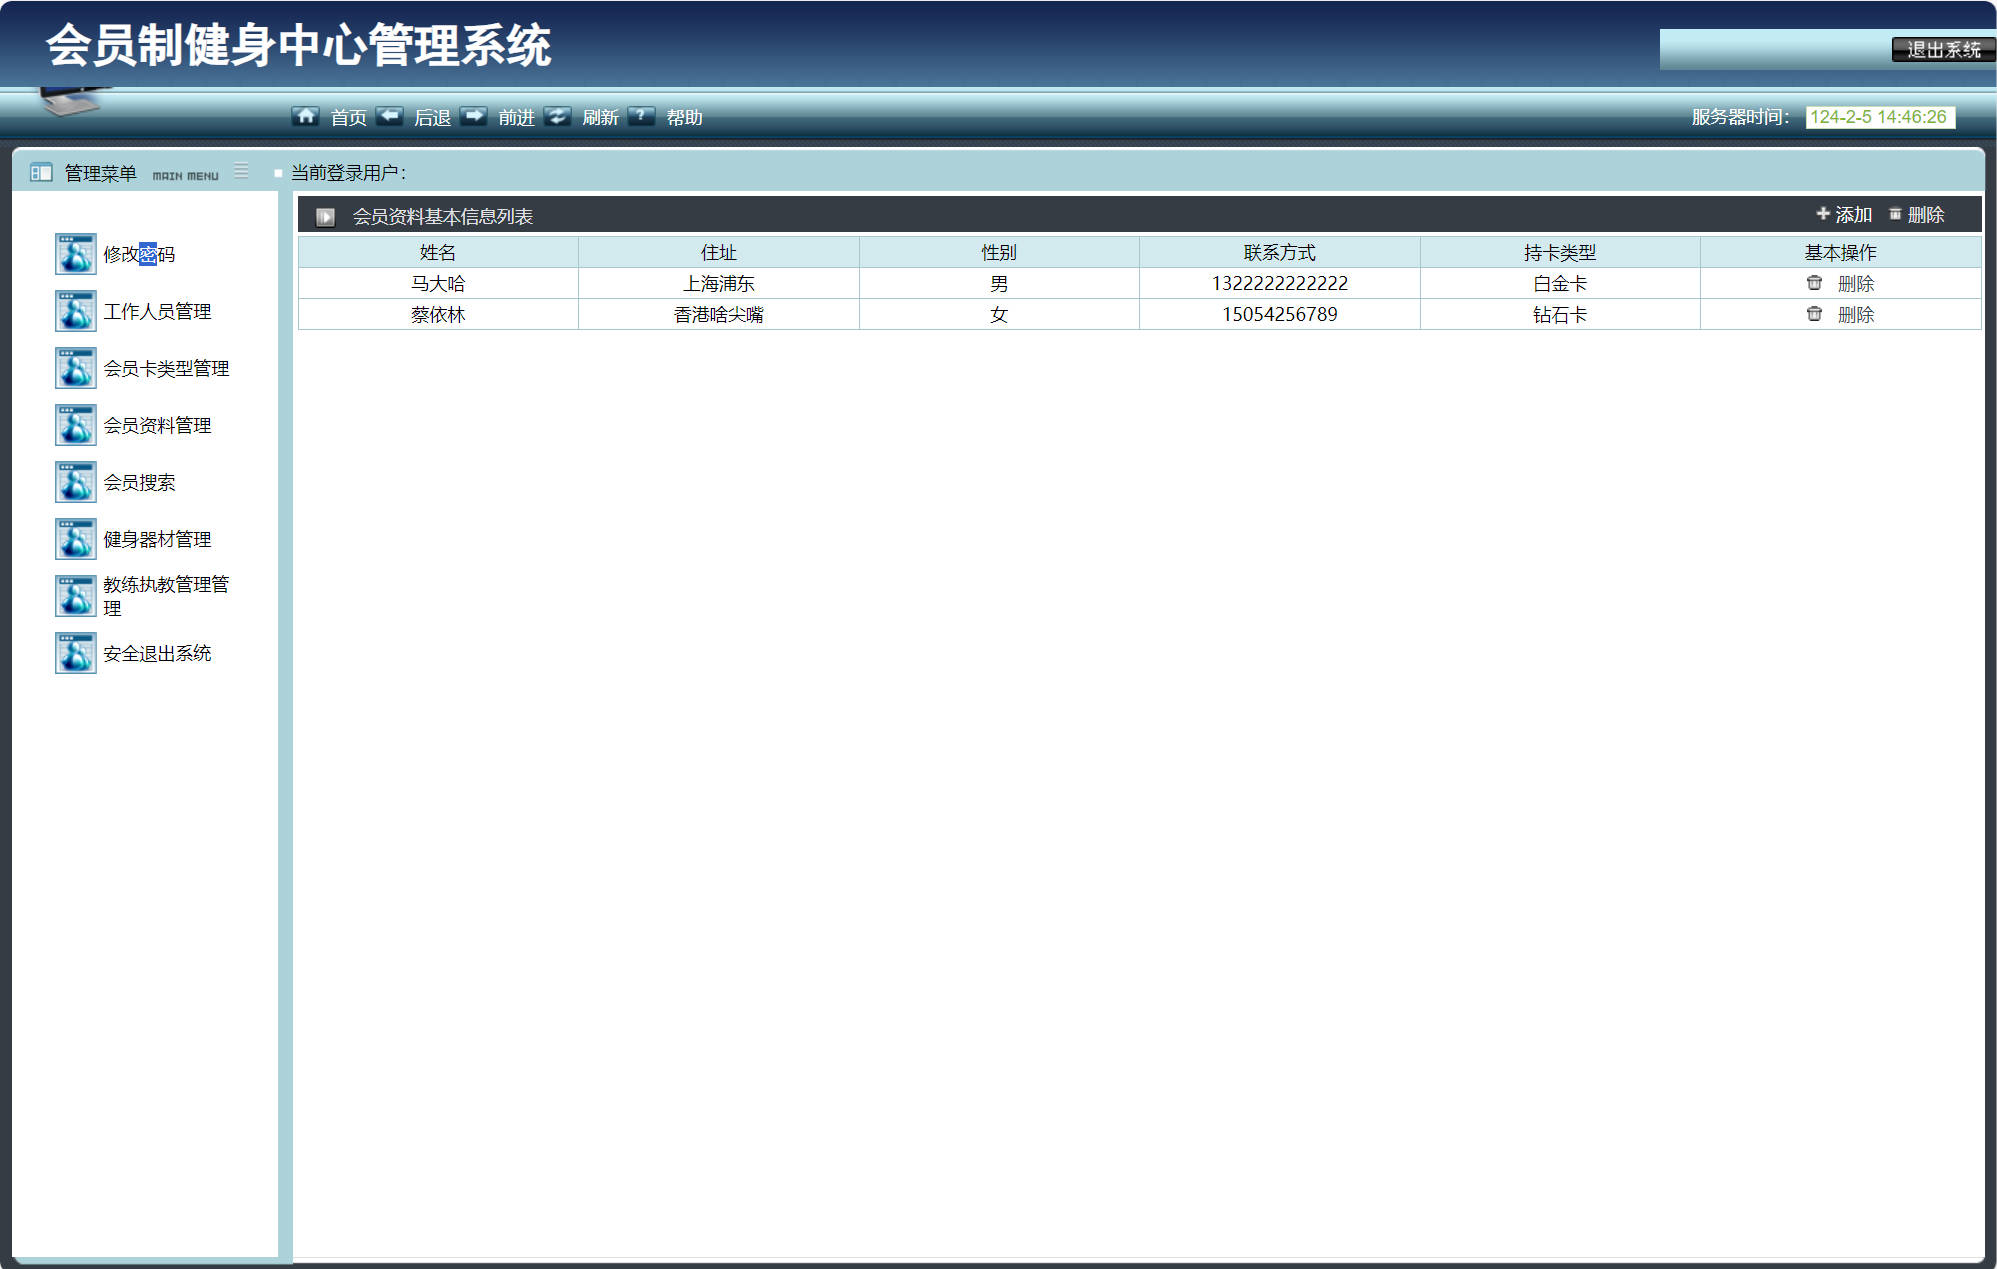Click the server time display field

[1879, 117]
